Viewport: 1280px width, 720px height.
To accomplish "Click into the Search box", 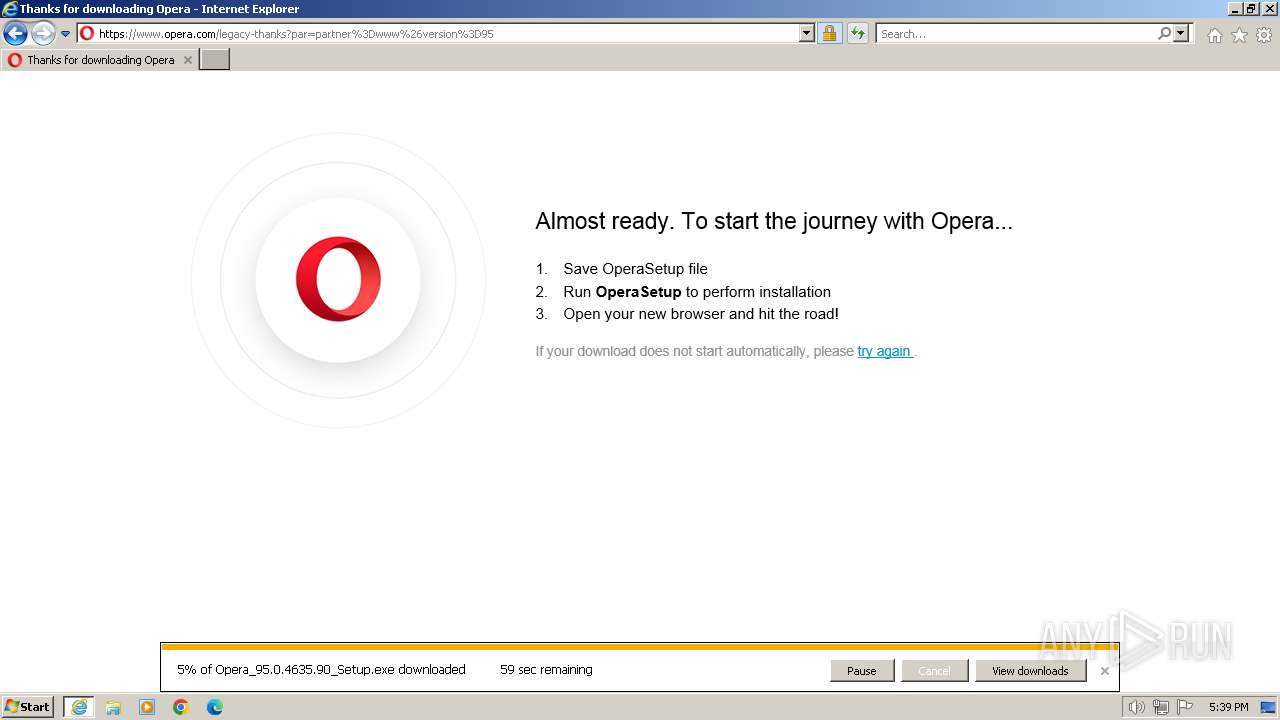I will (x=1015, y=34).
